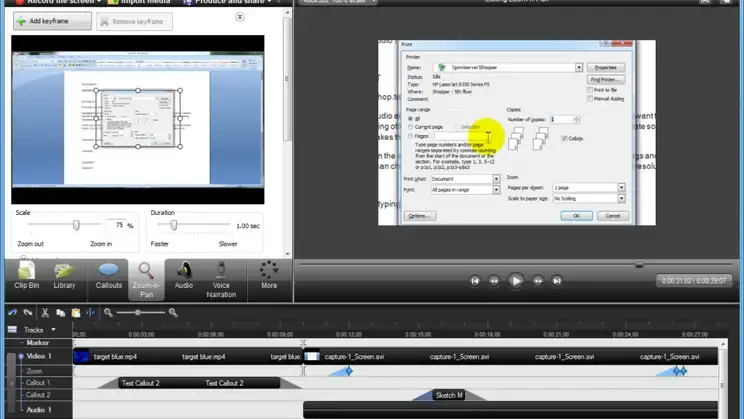Toggle Manual duplex checkbox in preview

pos(590,99)
